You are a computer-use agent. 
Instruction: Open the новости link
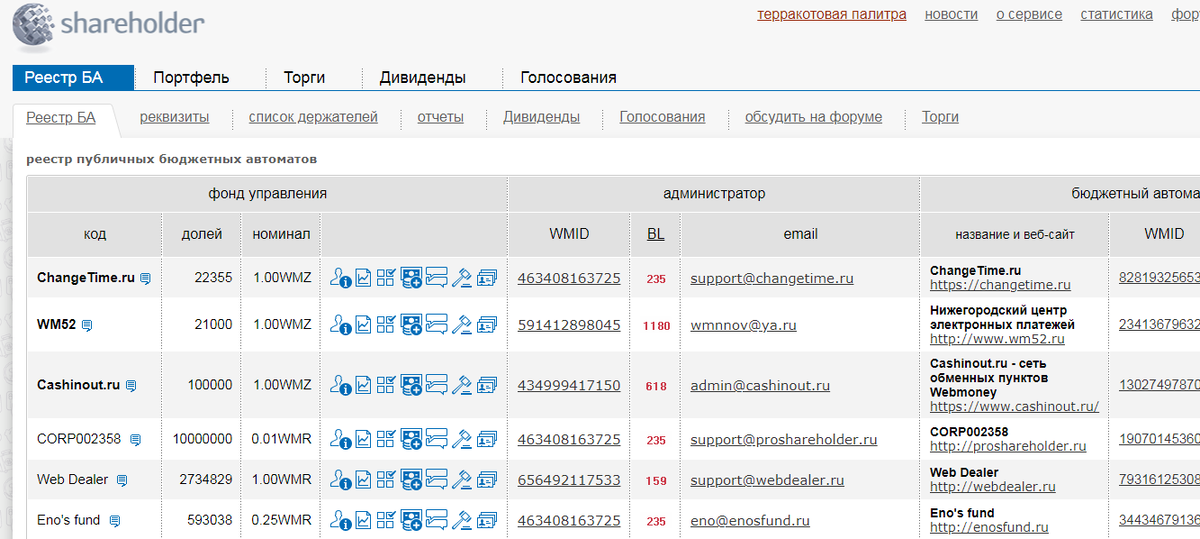(951, 14)
